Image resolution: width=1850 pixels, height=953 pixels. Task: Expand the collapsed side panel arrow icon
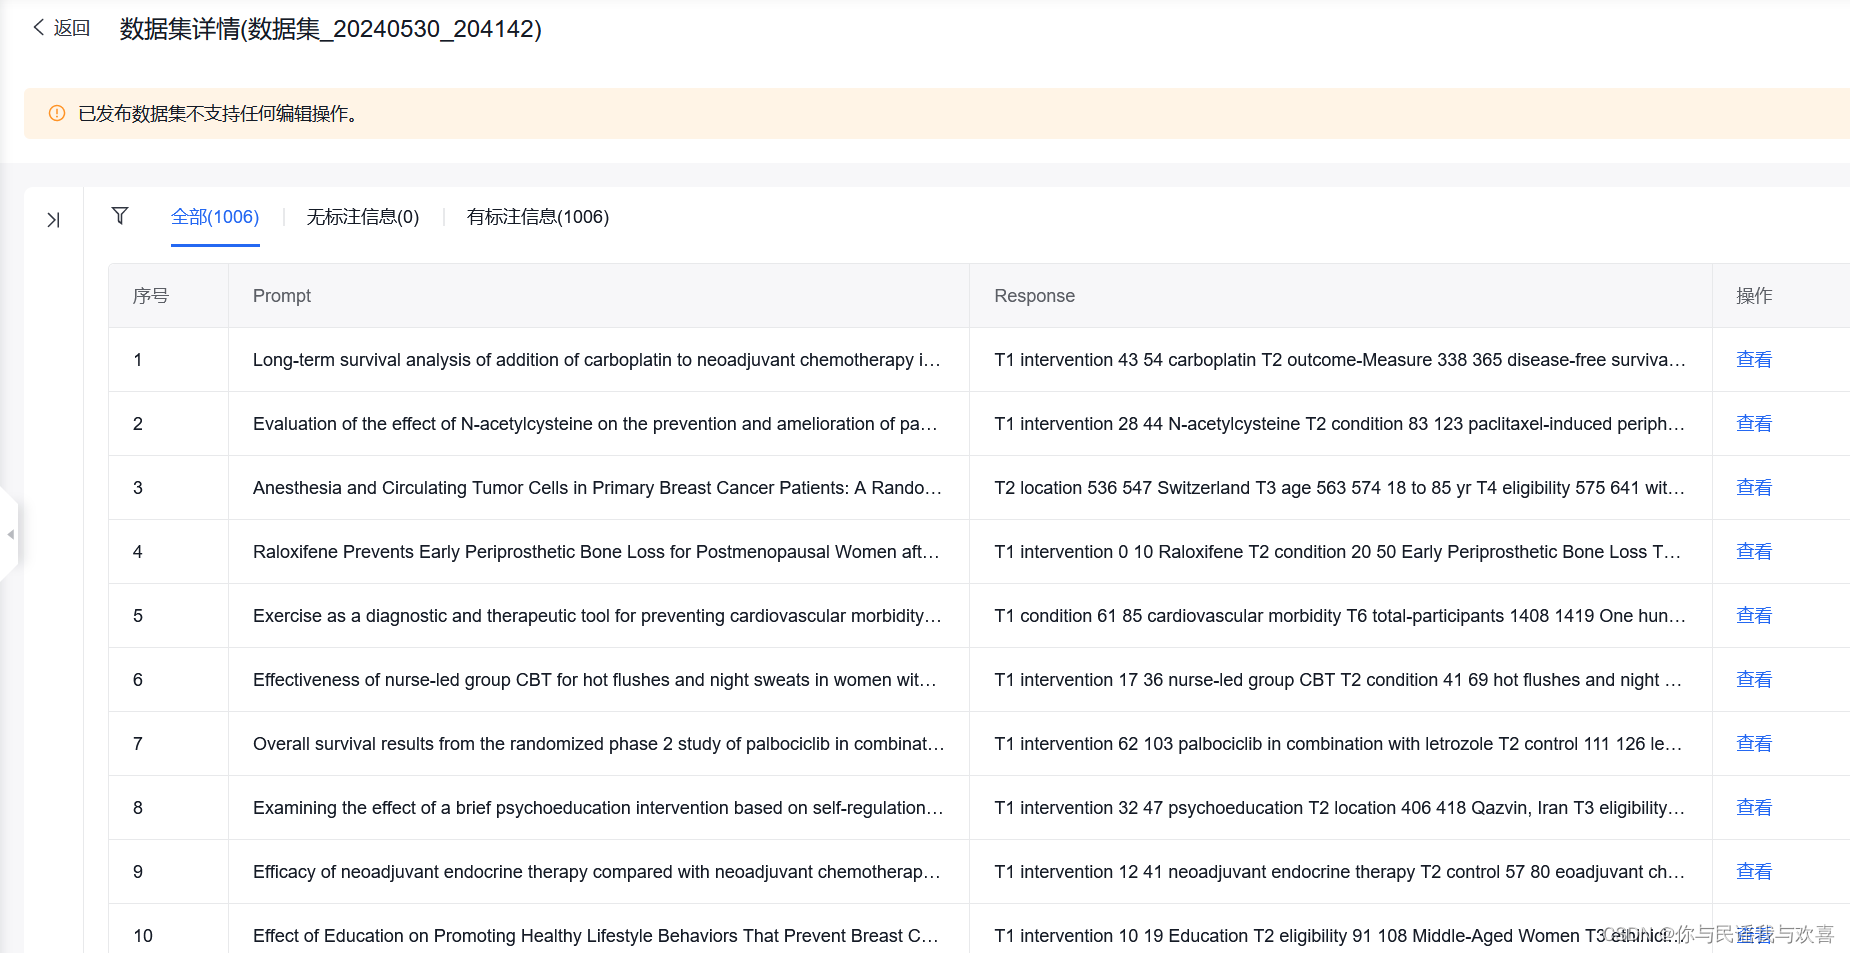pyautogui.click(x=54, y=220)
